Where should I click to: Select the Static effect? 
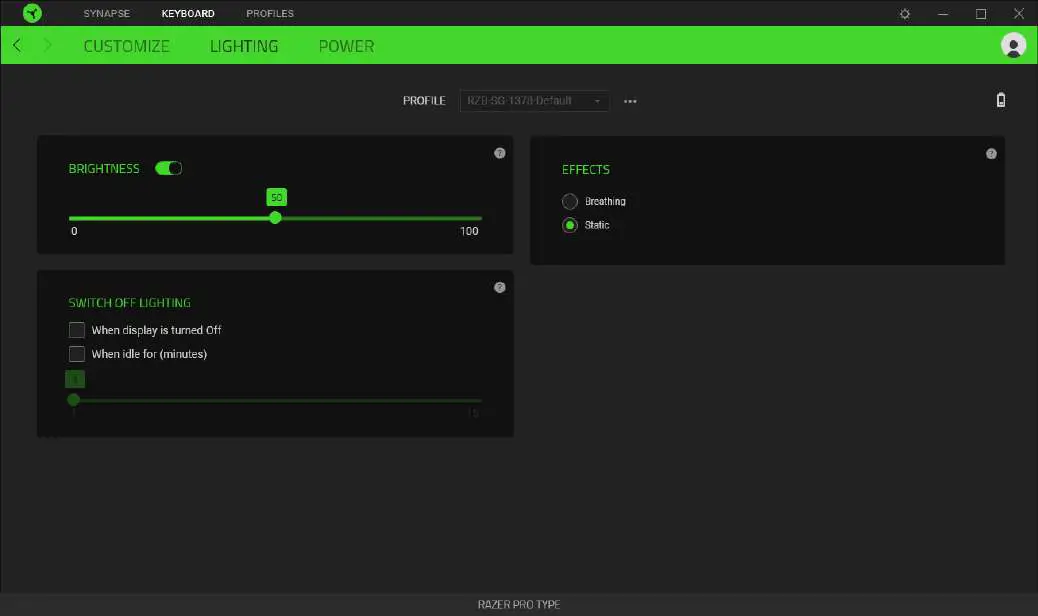tap(570, 225)
